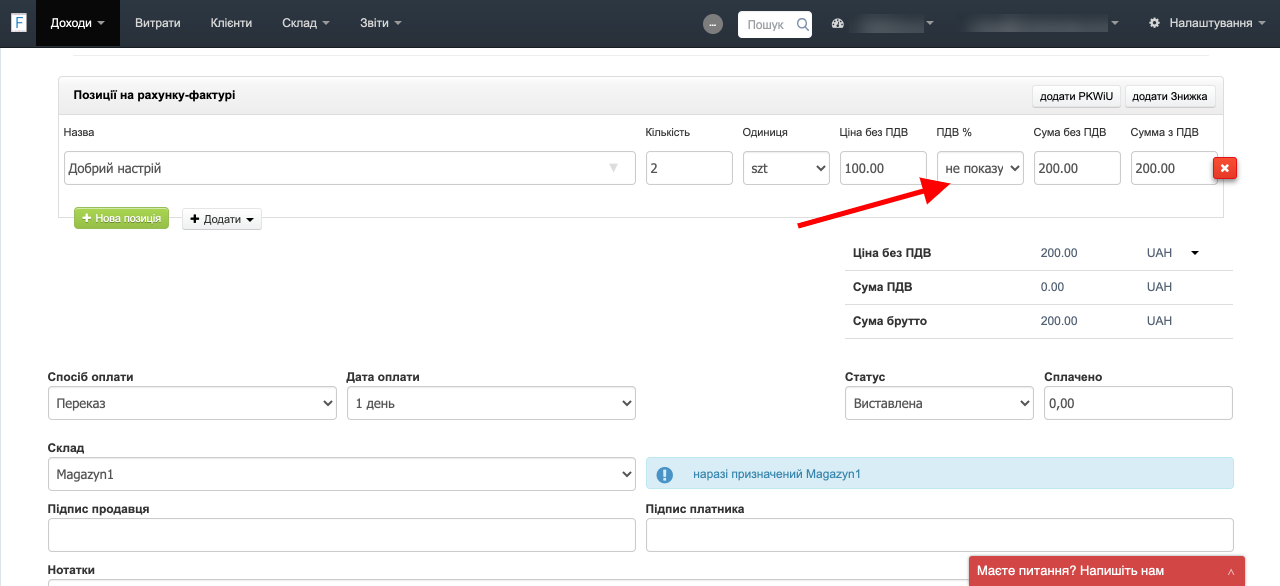Click info icon in Magazyn1 notice
Viewport: 1280px width, 586px height.
[x=664, y=474]
